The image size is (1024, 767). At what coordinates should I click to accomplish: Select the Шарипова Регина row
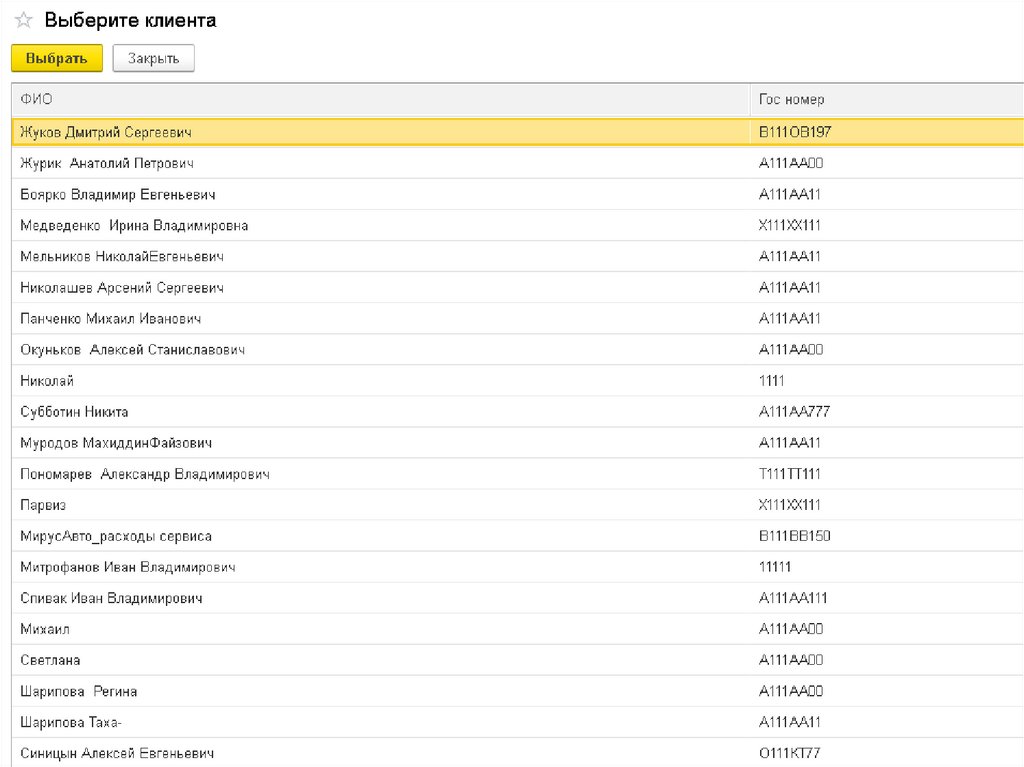coord(78,691)
